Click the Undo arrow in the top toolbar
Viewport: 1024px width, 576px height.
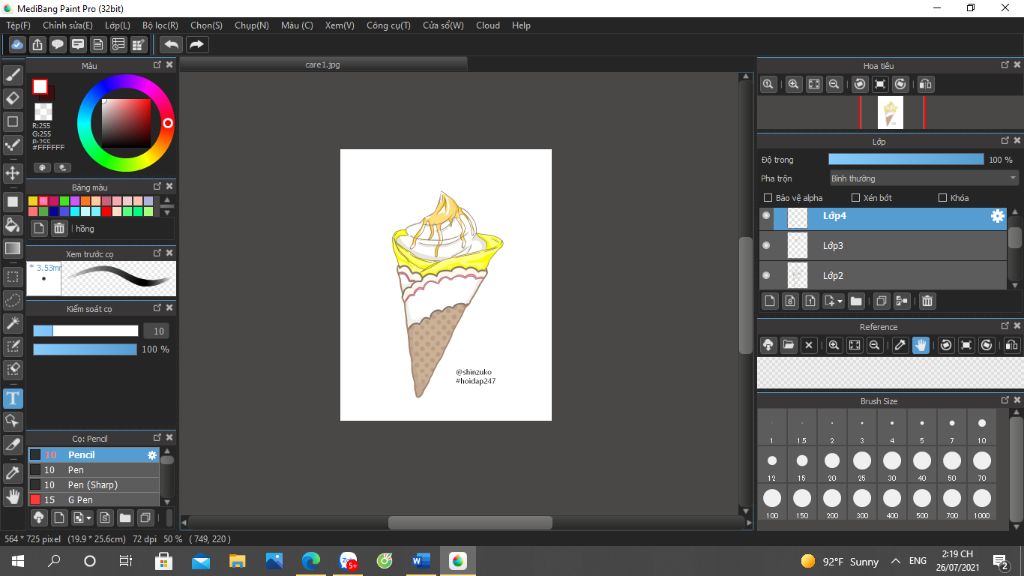(x=172, y=44)
